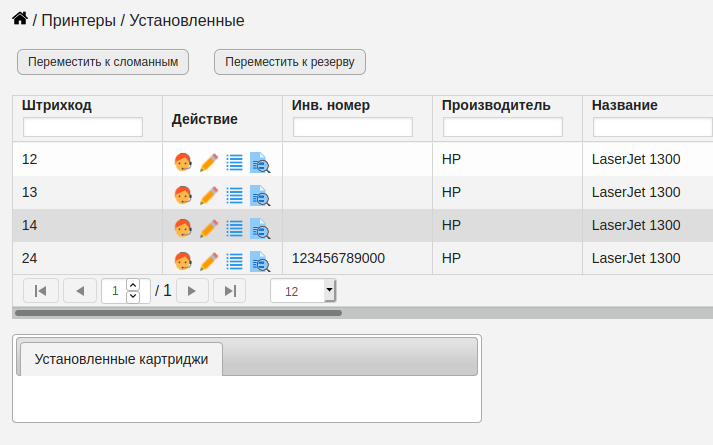713x445 pixels.
Task: Click the Производитель filter input
Action: (x=503, y=127)
